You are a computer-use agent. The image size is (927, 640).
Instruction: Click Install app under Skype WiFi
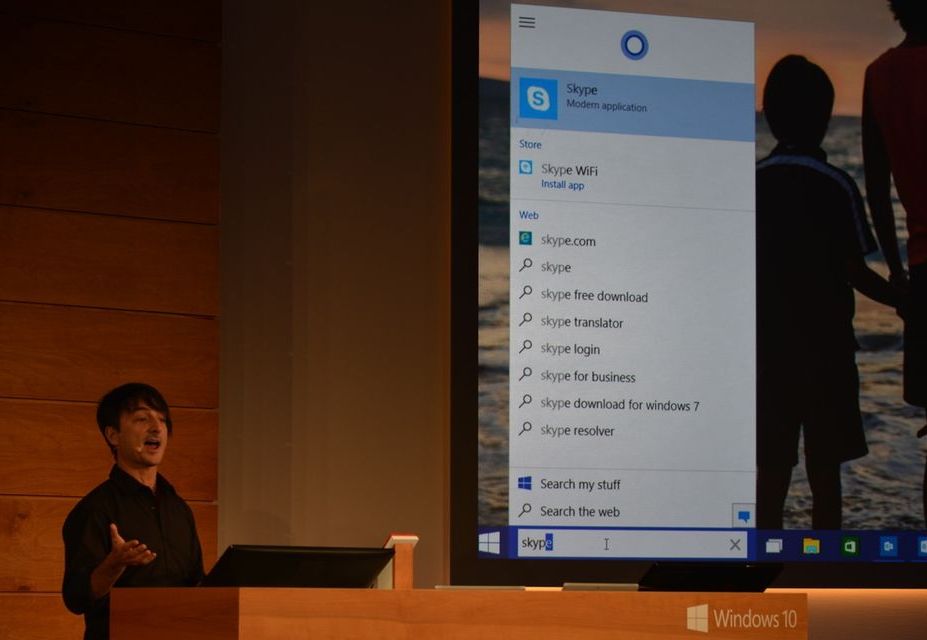[562, 185]
